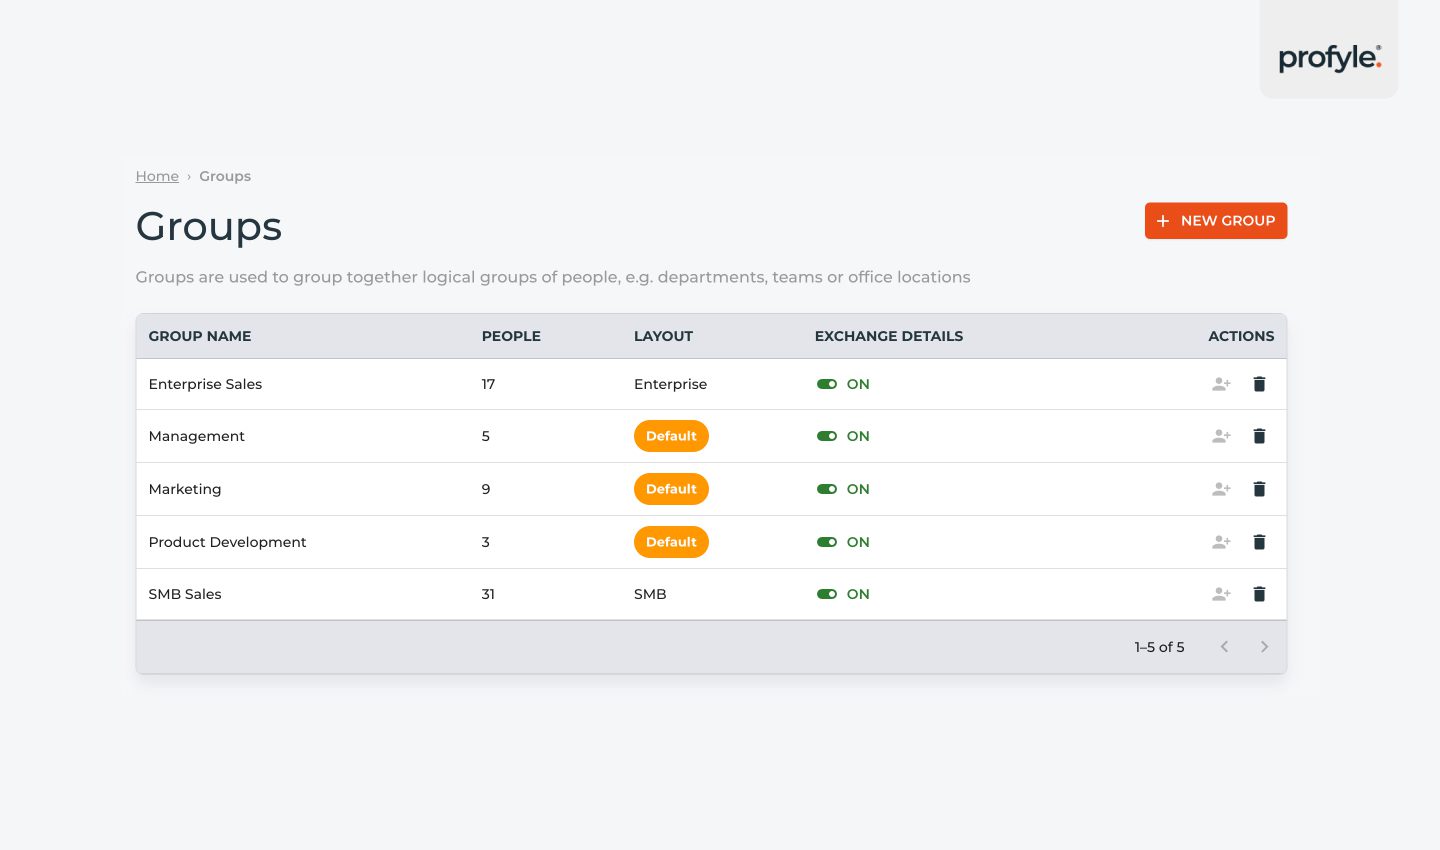Toggle exchange details for SMB Sales
This screenshot has width=1440, height=850.
pos(827,594)
